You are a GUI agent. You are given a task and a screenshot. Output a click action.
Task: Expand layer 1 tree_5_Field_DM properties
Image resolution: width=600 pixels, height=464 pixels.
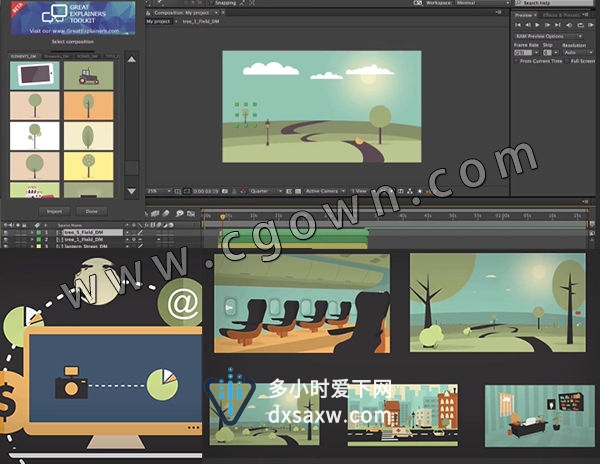(x=32, y=233)
